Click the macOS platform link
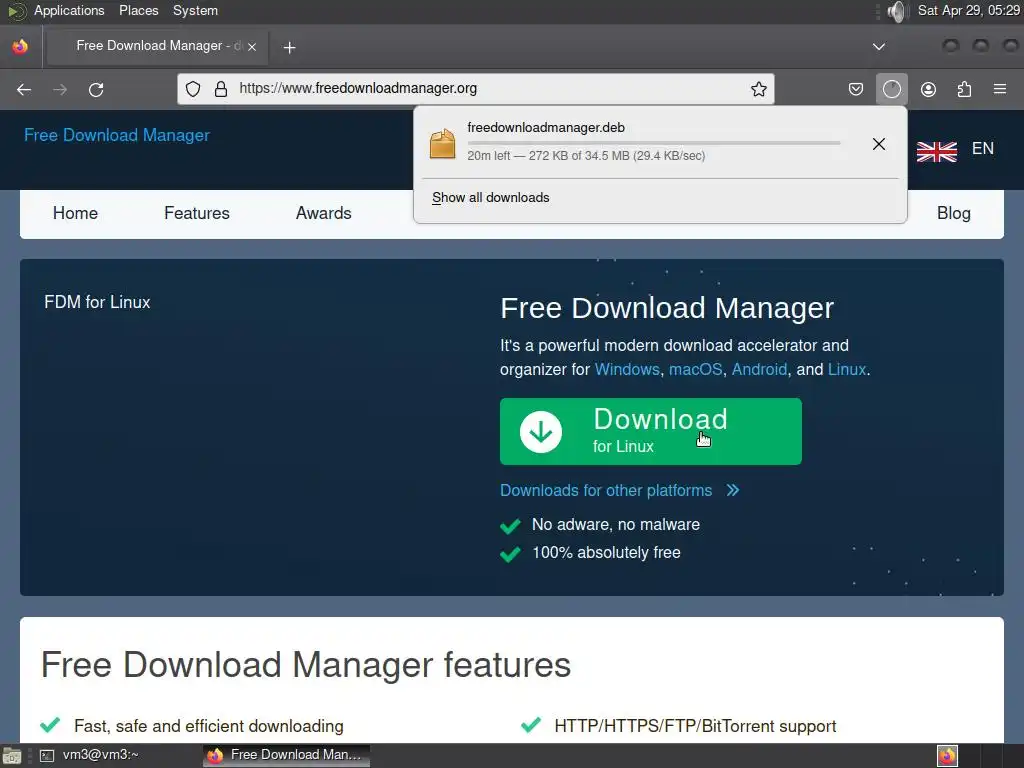The height and width of the screenshot is (768, 1024). 696,370
